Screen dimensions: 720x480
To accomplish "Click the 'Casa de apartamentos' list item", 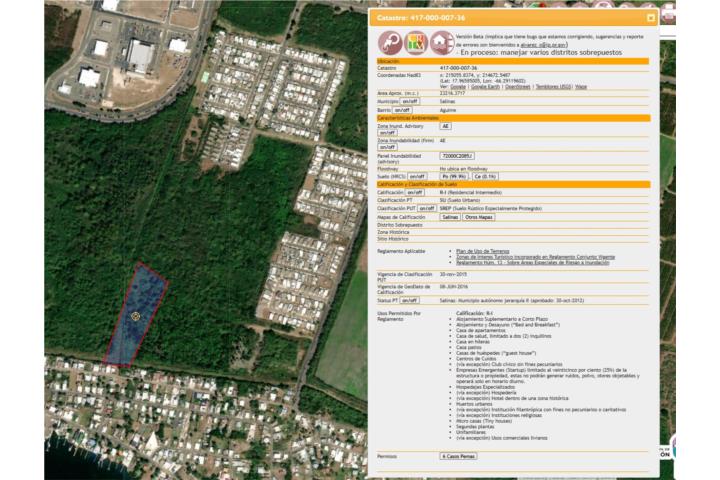I will coord(480,330).
